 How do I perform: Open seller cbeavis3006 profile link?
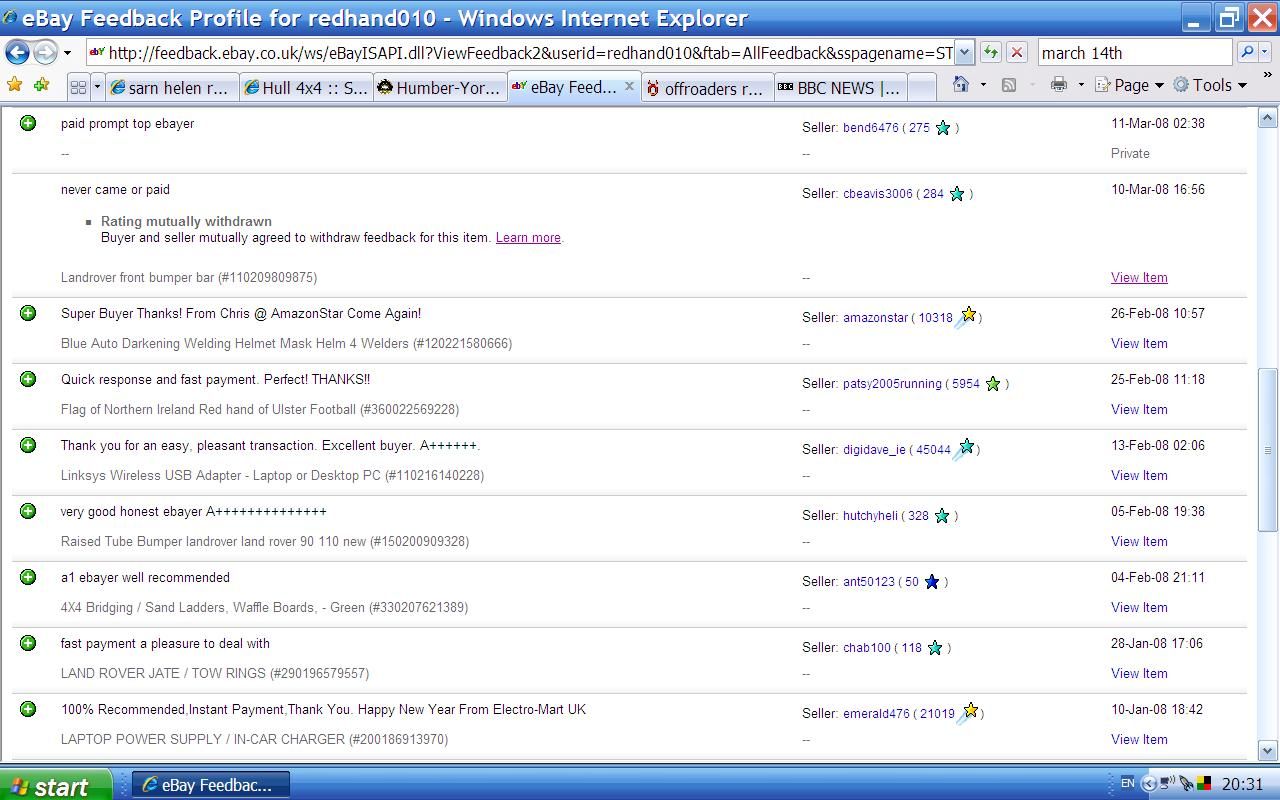click(877, 194)
